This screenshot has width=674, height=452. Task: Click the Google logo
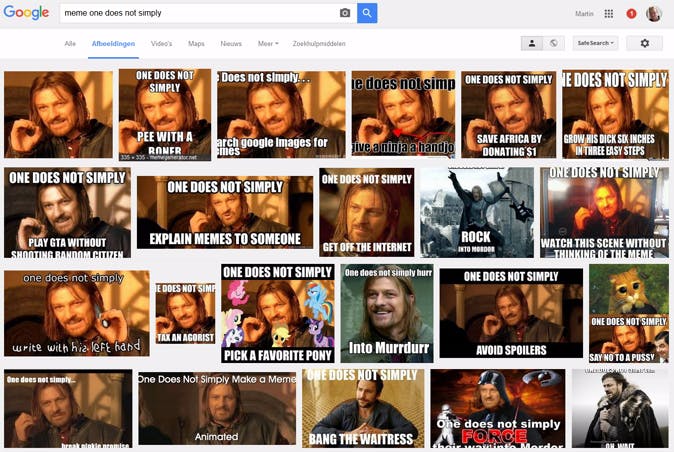click(x=26, y=12)
